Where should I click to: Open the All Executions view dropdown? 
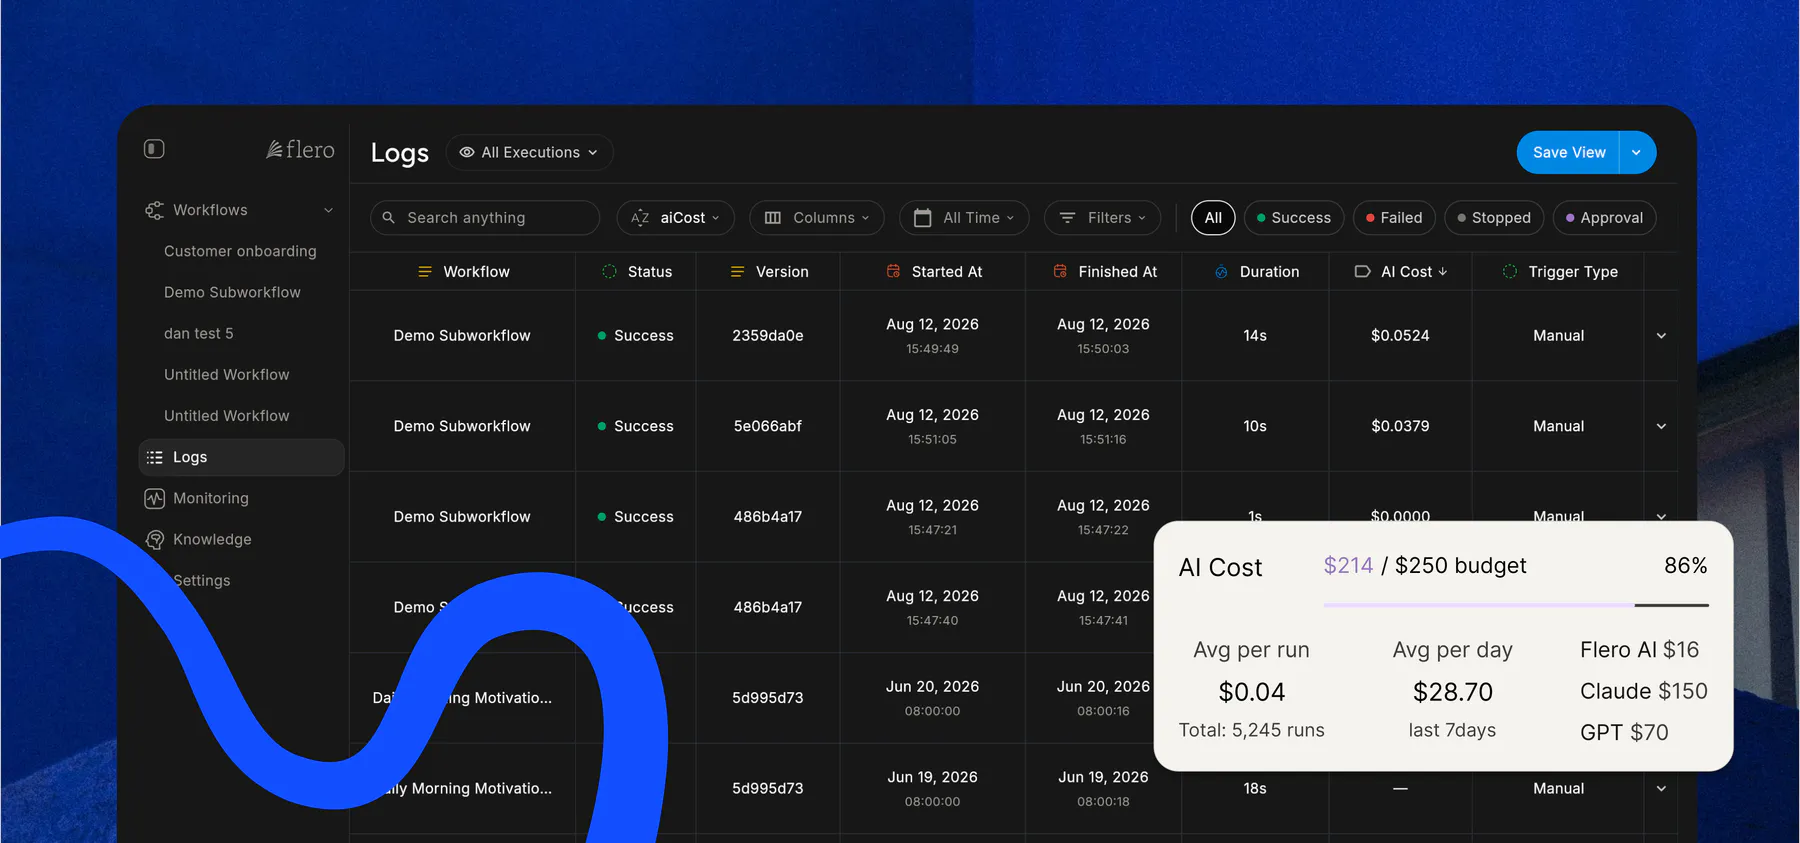(x=529, y=152)
